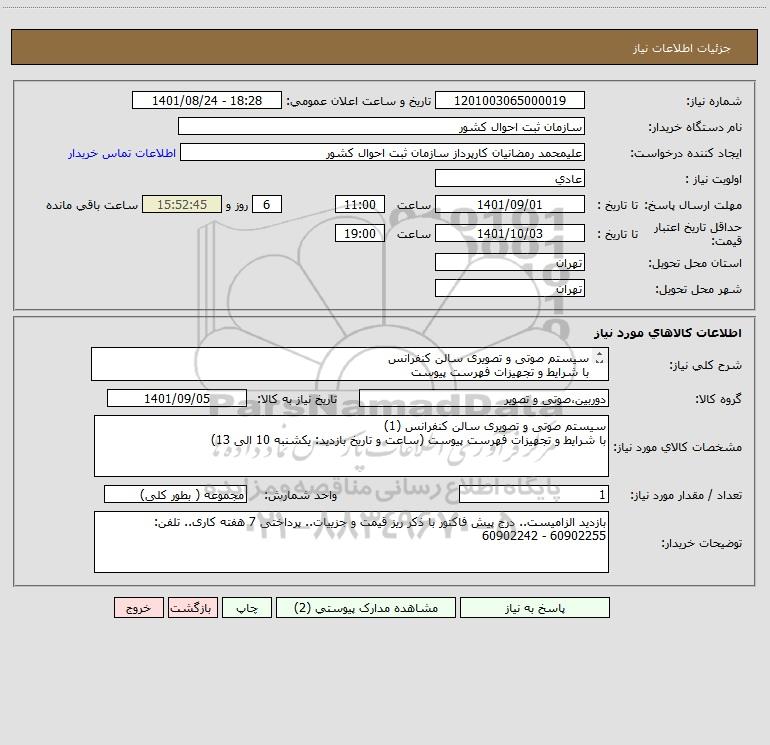The width and height of the screenshot is (770, 745).
Task: Click the deadline time field 11:00
Action: [x=359, y=204]
